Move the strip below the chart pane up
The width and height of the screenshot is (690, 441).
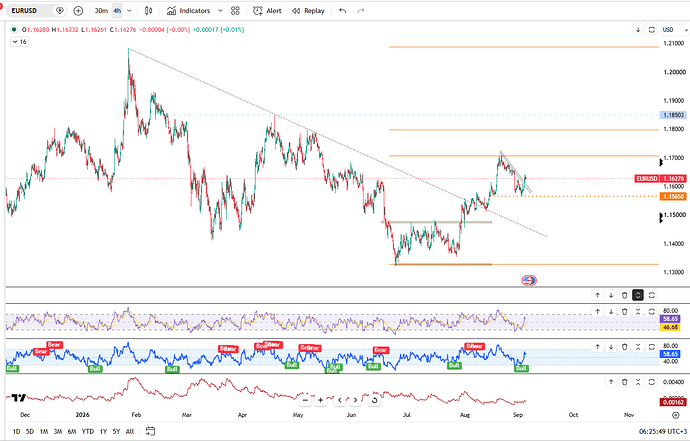(598, 295)
